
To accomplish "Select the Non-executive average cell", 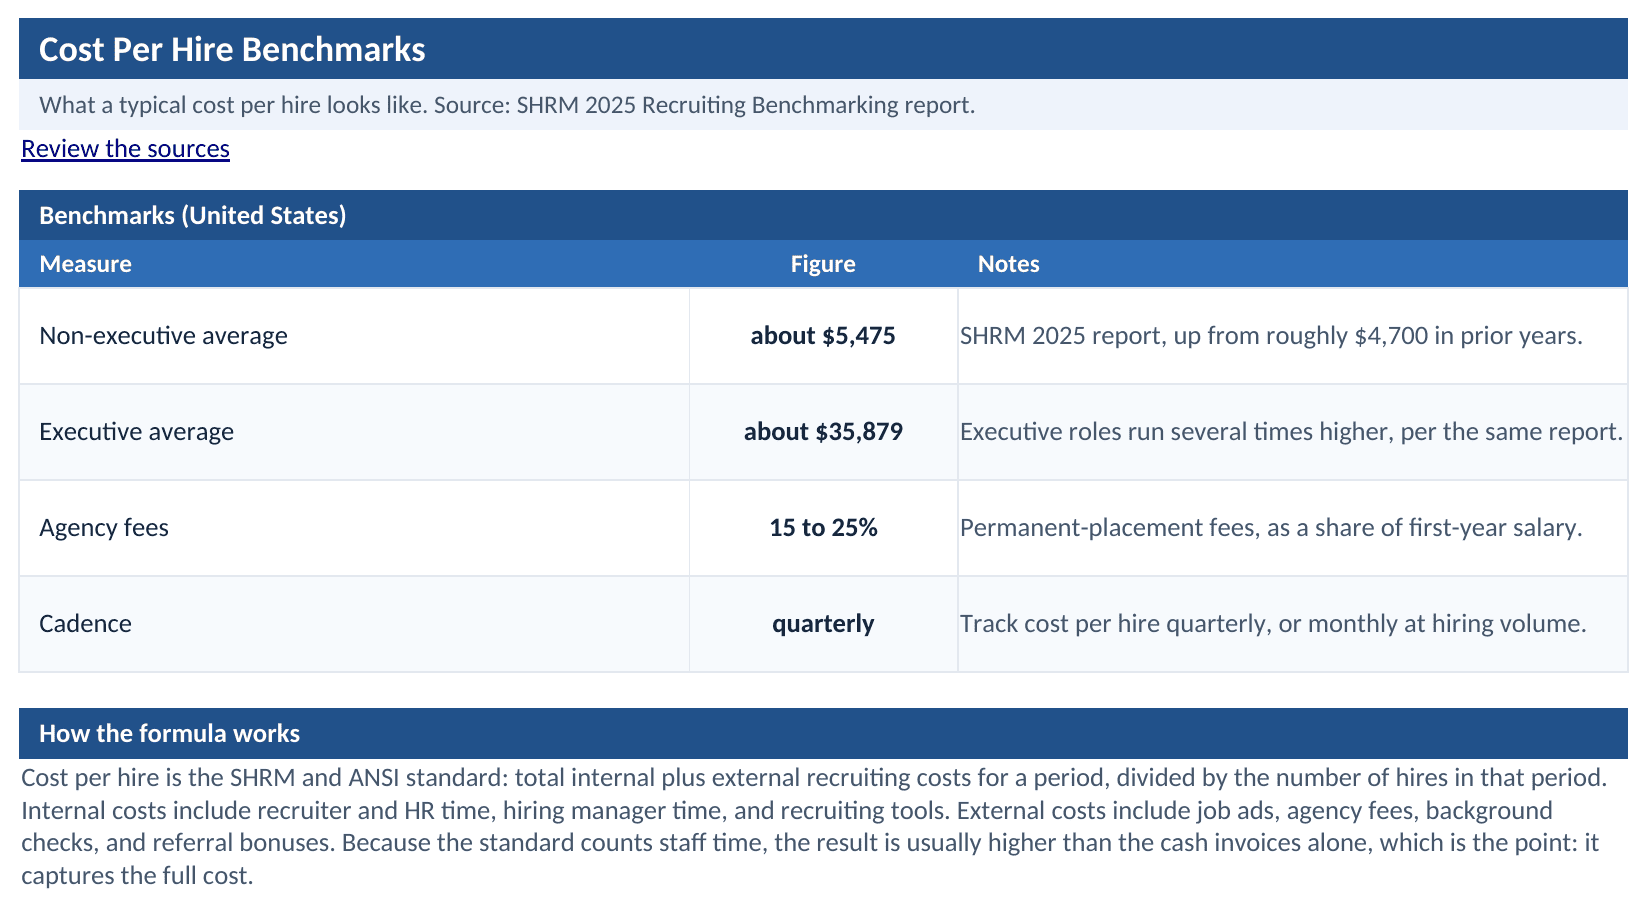I will pos(354,336).
